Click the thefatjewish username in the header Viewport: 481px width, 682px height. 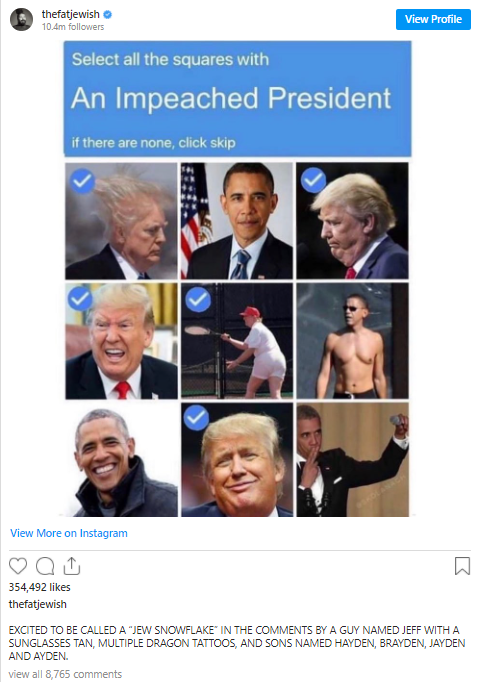click(70, 14)
